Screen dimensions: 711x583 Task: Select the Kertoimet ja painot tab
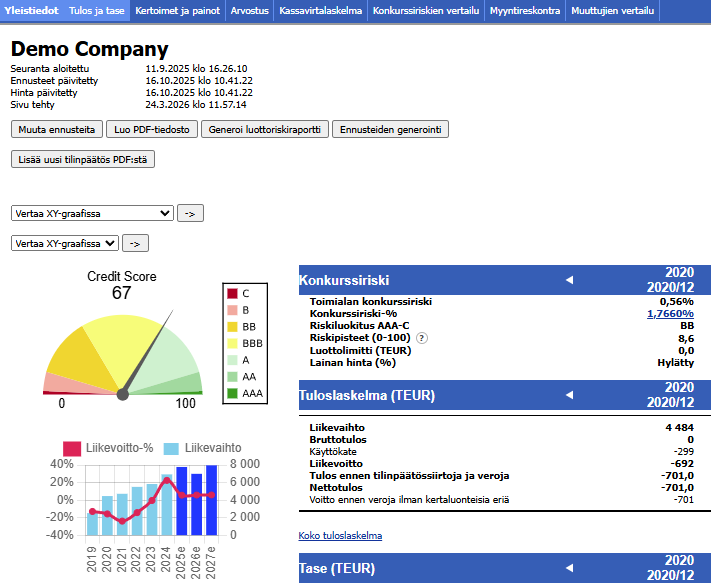point(177,10)
